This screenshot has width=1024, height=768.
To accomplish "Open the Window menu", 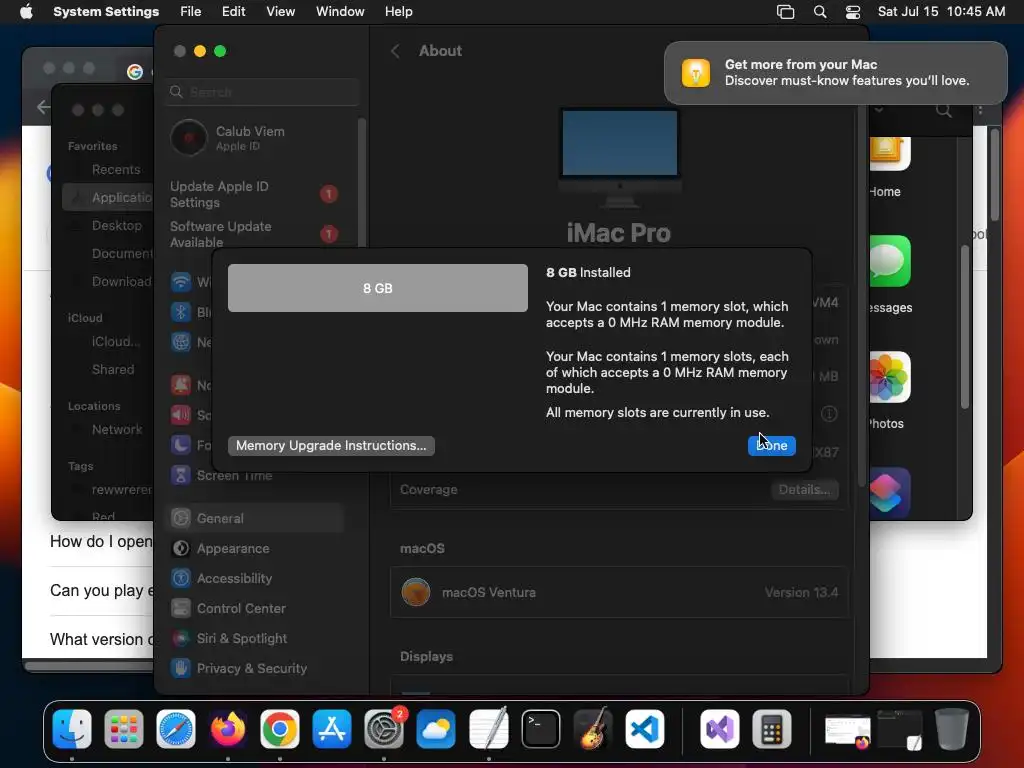I will (x=340, y=12).
